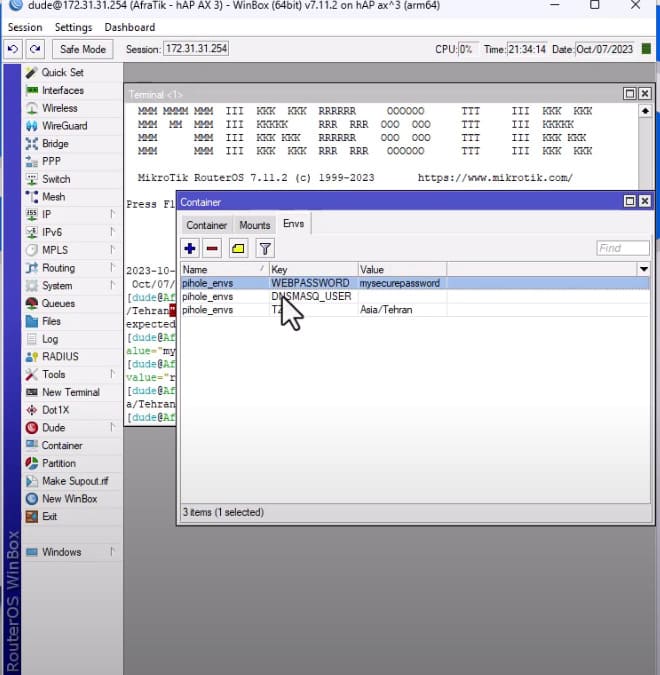Select the WEBPASSWORD env row
The image size is (660, 675).
click(x=415, y=283)
